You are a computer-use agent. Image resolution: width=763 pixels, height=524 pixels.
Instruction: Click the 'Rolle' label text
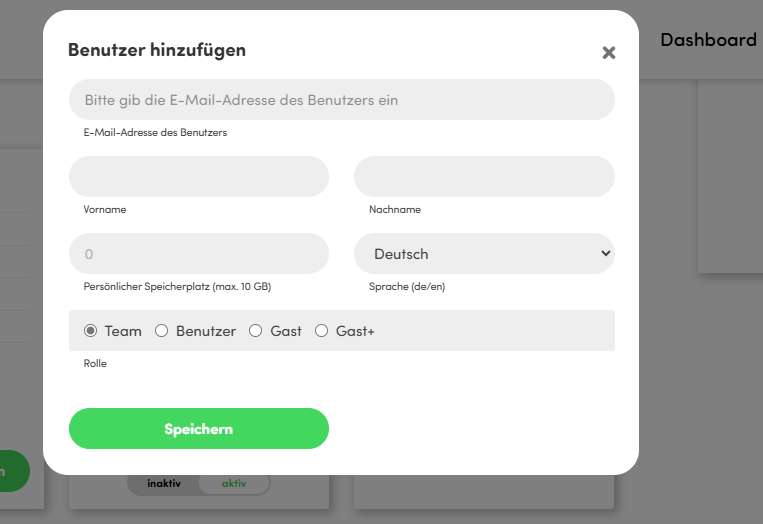95,363
